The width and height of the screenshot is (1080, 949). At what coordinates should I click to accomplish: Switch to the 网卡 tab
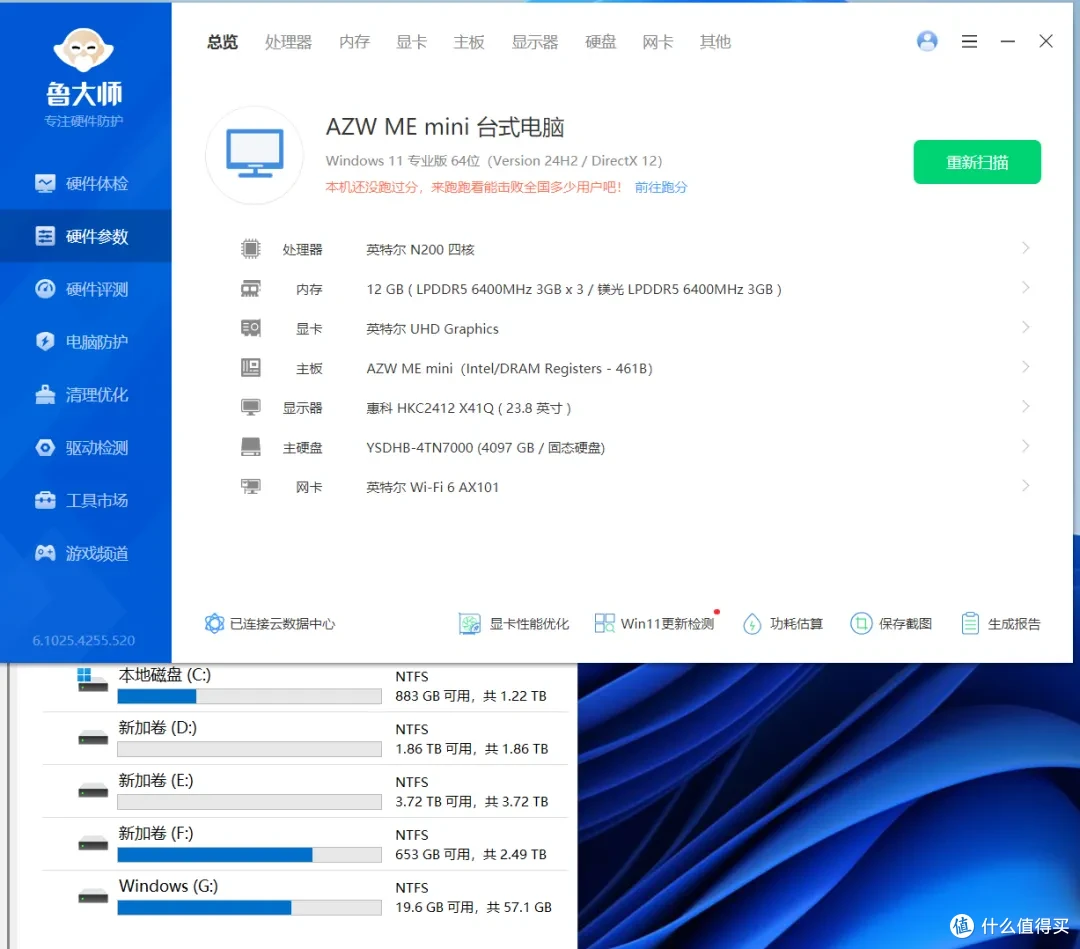click(x=658, y=42)
